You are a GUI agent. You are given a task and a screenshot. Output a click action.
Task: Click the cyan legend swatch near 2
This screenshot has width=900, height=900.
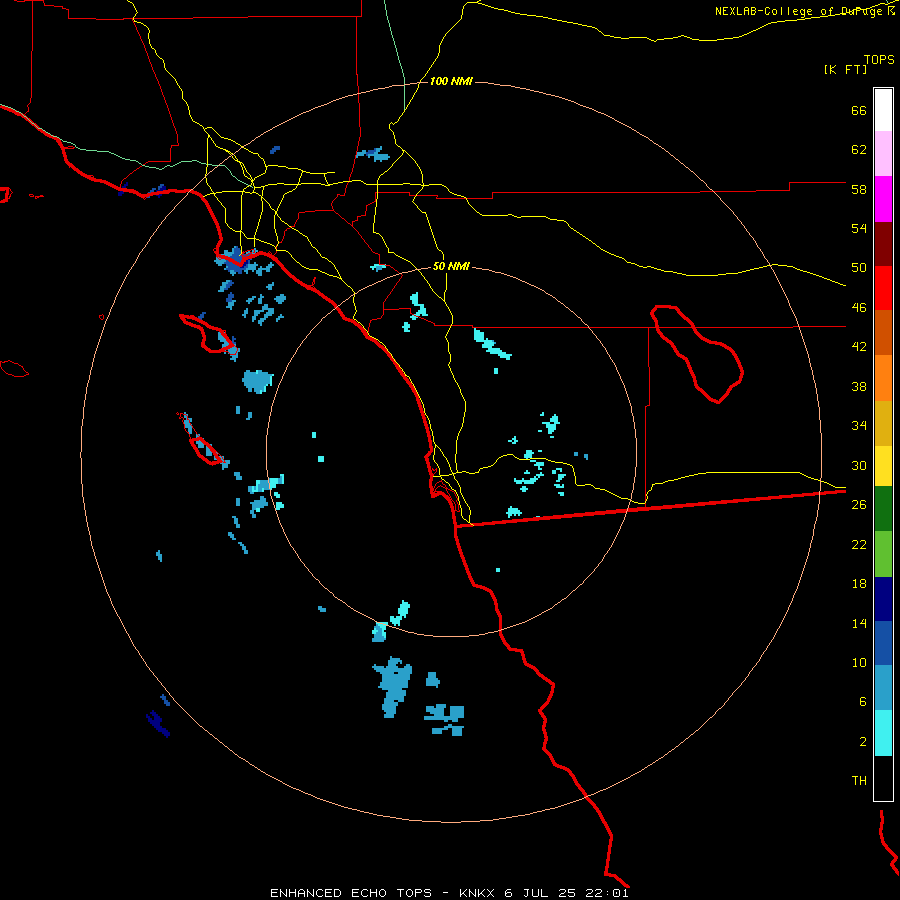(x=883, y=734)
